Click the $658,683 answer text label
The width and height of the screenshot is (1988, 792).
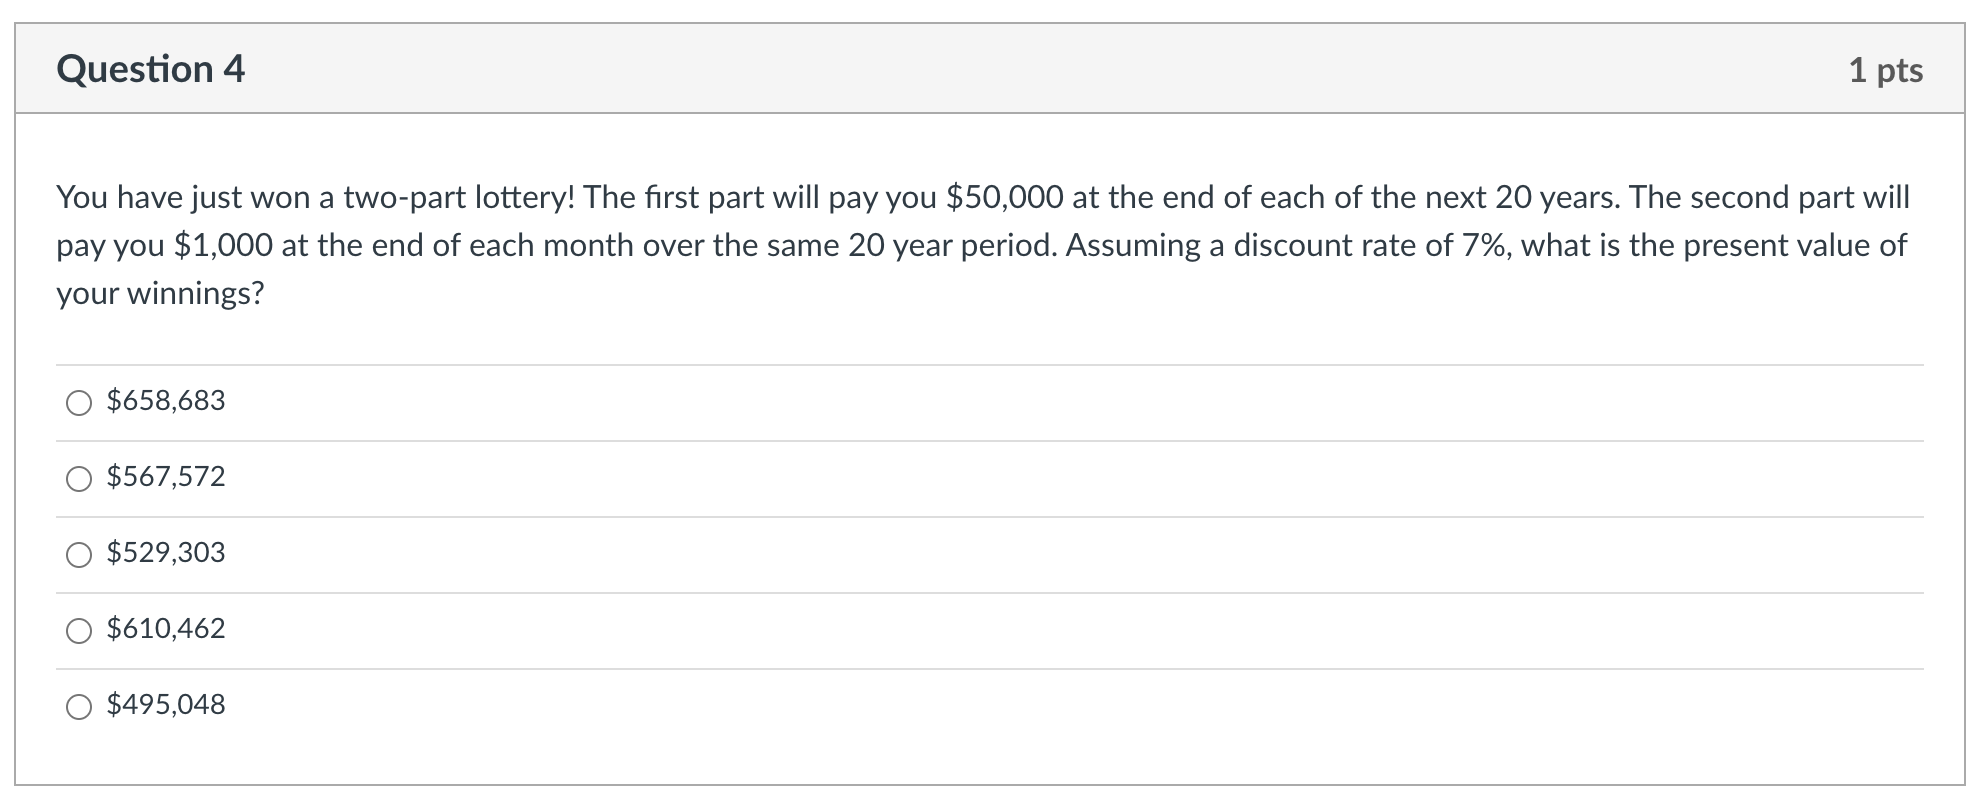pos(165,401)
